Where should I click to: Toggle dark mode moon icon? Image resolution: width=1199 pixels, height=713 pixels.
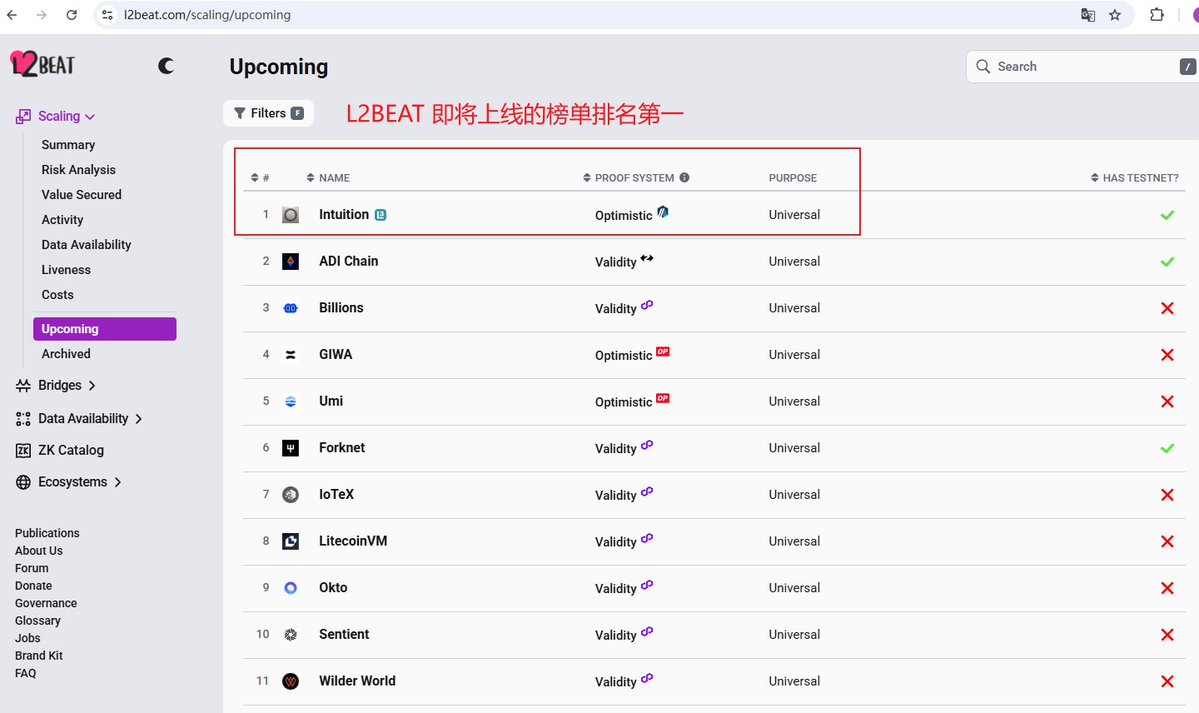pos(166,66)
